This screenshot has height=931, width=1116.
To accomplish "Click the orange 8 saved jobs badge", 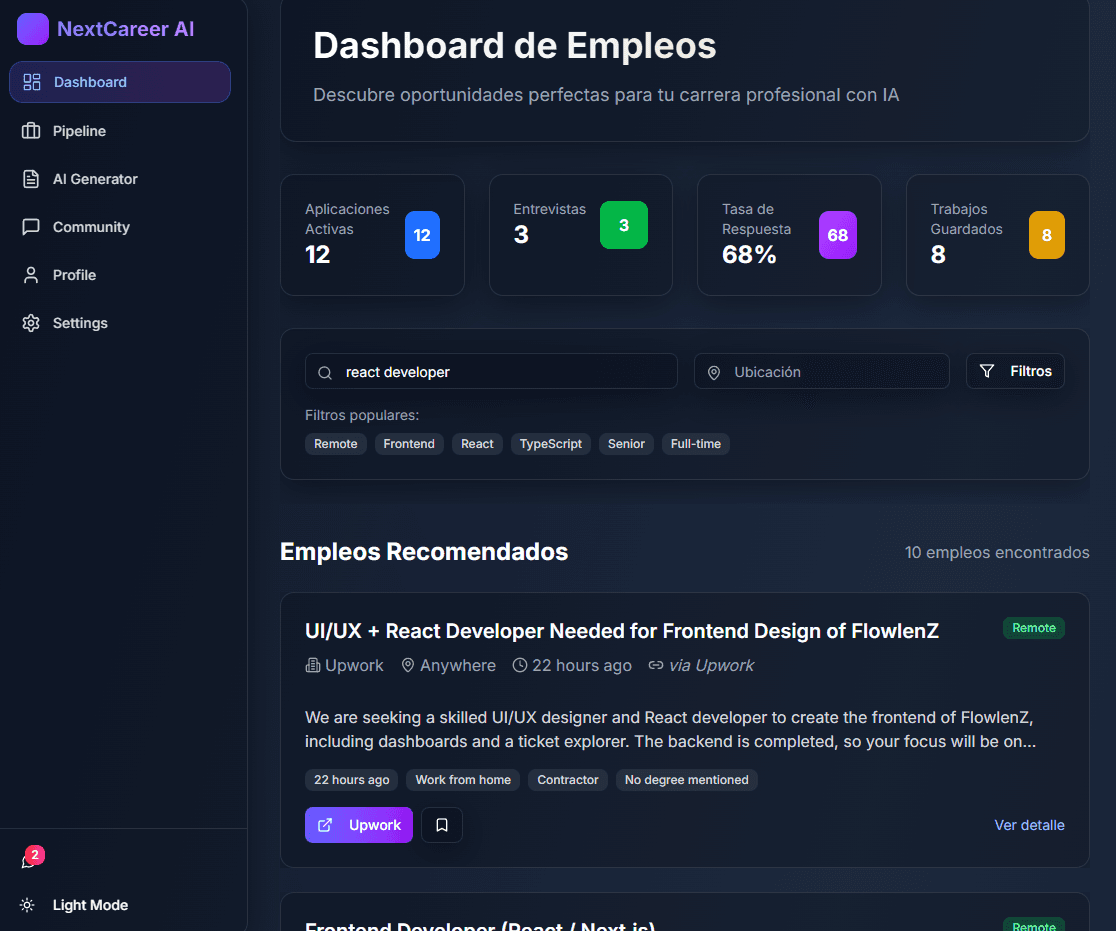I will tap(1046, 235).
